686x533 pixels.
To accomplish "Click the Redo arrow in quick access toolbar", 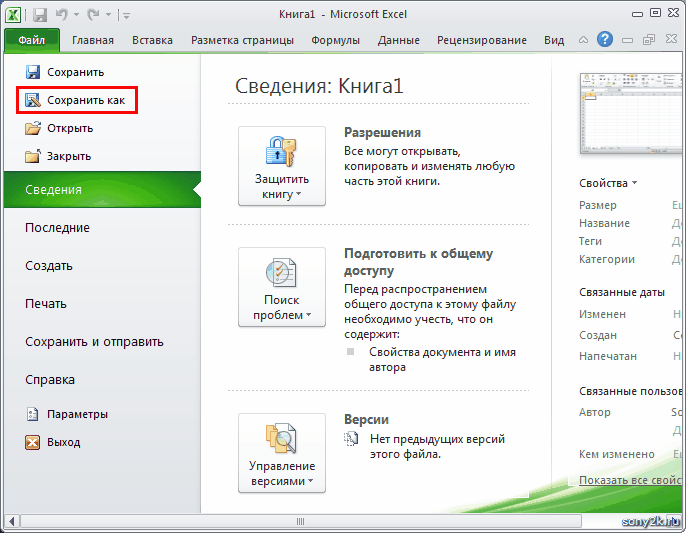I will 93,15.
